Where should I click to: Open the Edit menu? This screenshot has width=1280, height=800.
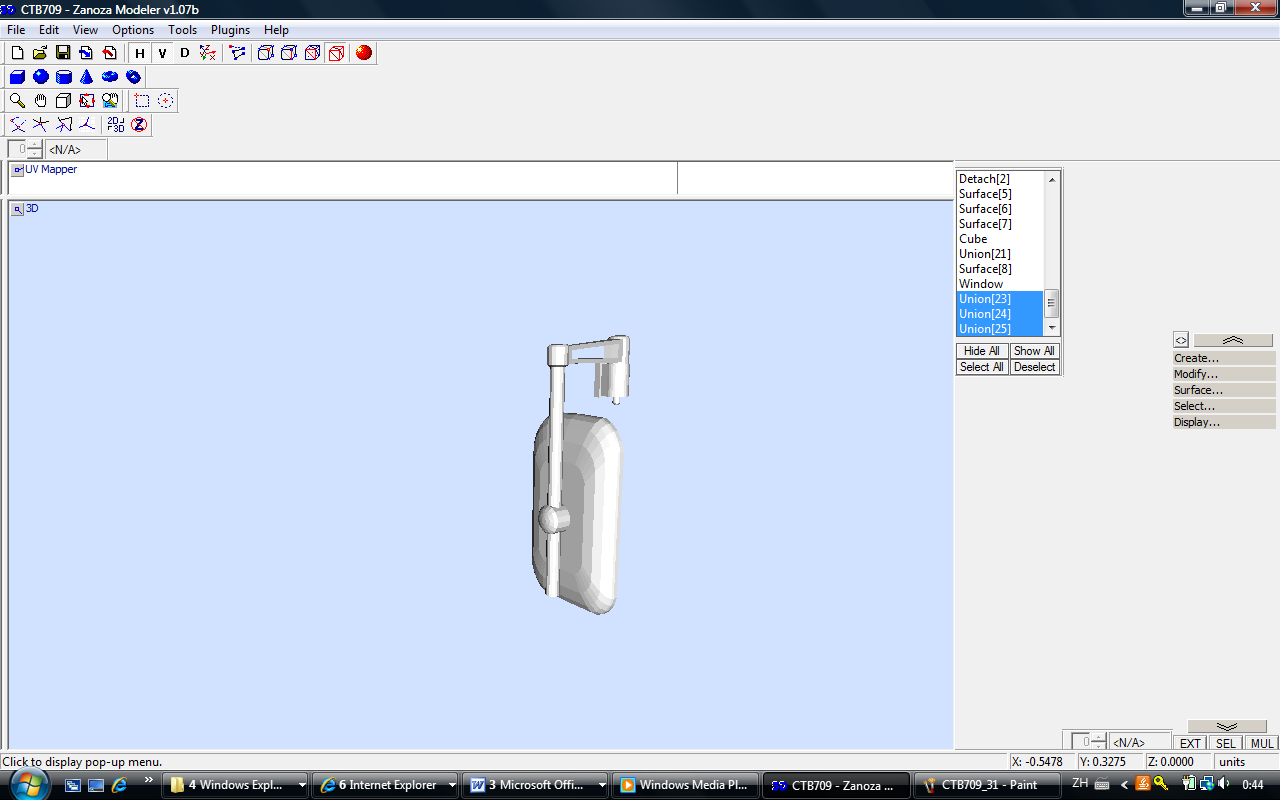tap(49, 30)
